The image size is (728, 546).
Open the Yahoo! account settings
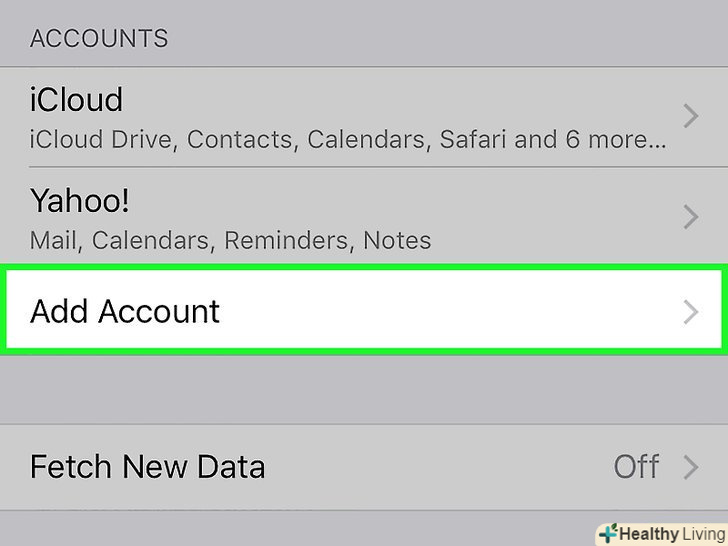click(350, 218)
